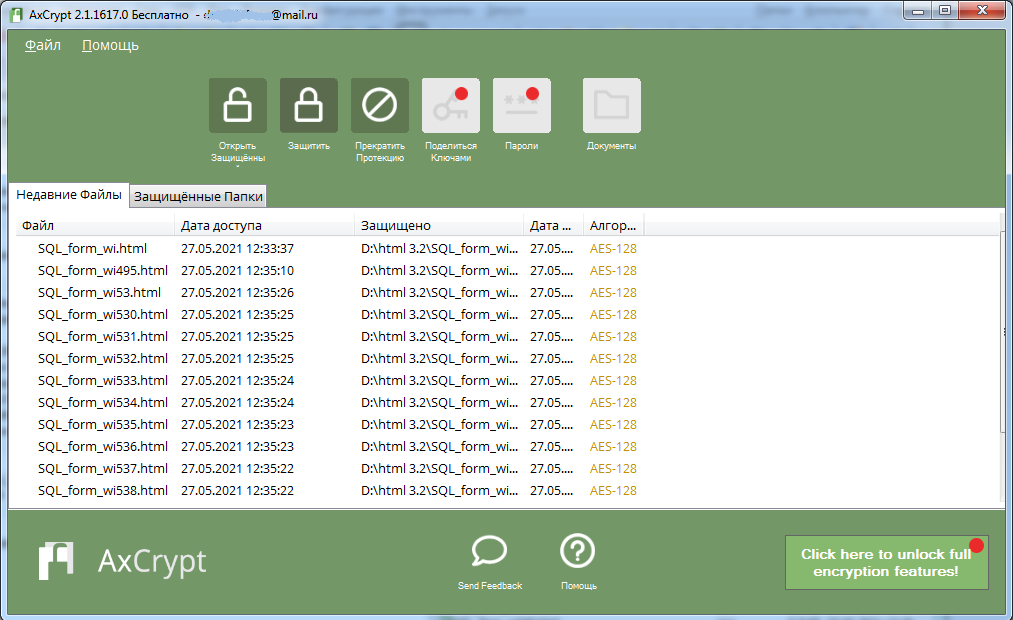
Task: Click the Send Feedback speech bubble icon
Action: (489, 551)
